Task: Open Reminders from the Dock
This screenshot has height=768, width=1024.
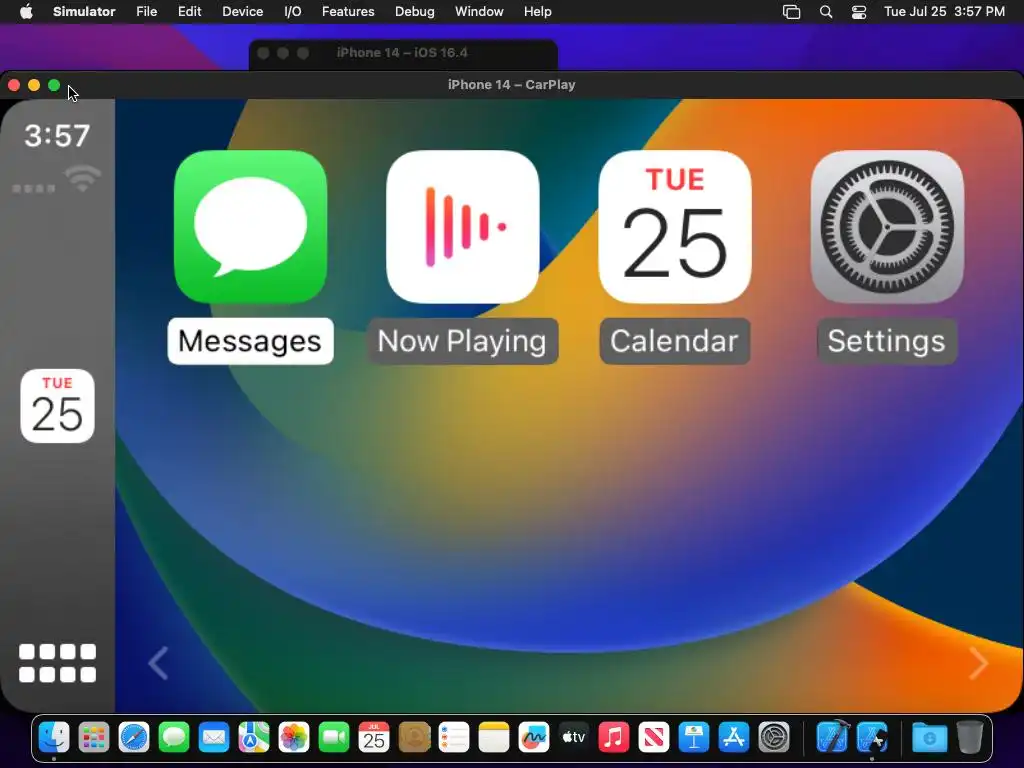Action: coord(454,737)
